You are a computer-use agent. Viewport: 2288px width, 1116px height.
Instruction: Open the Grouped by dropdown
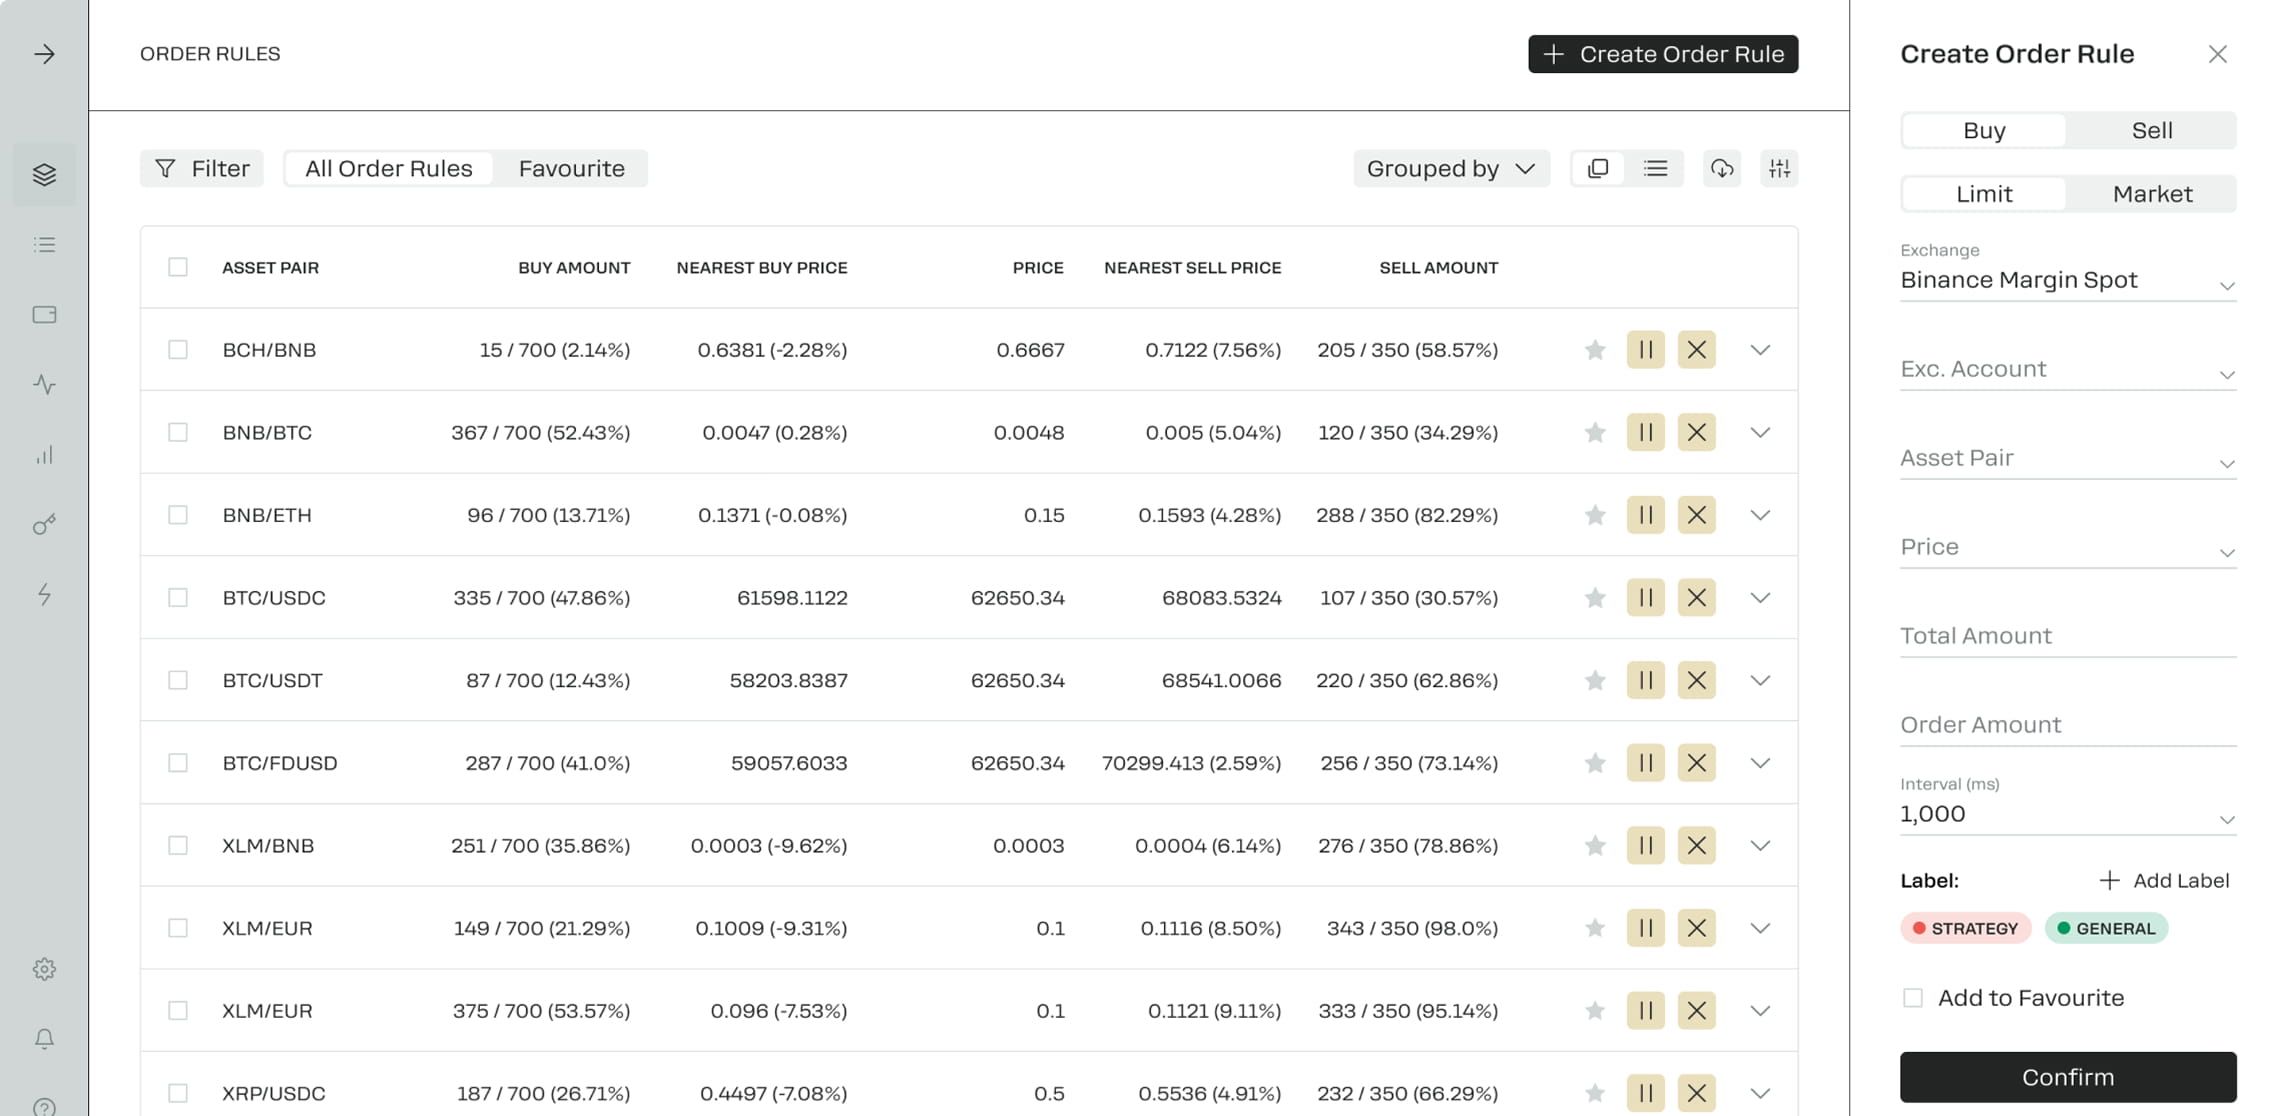pos(1450,169)
